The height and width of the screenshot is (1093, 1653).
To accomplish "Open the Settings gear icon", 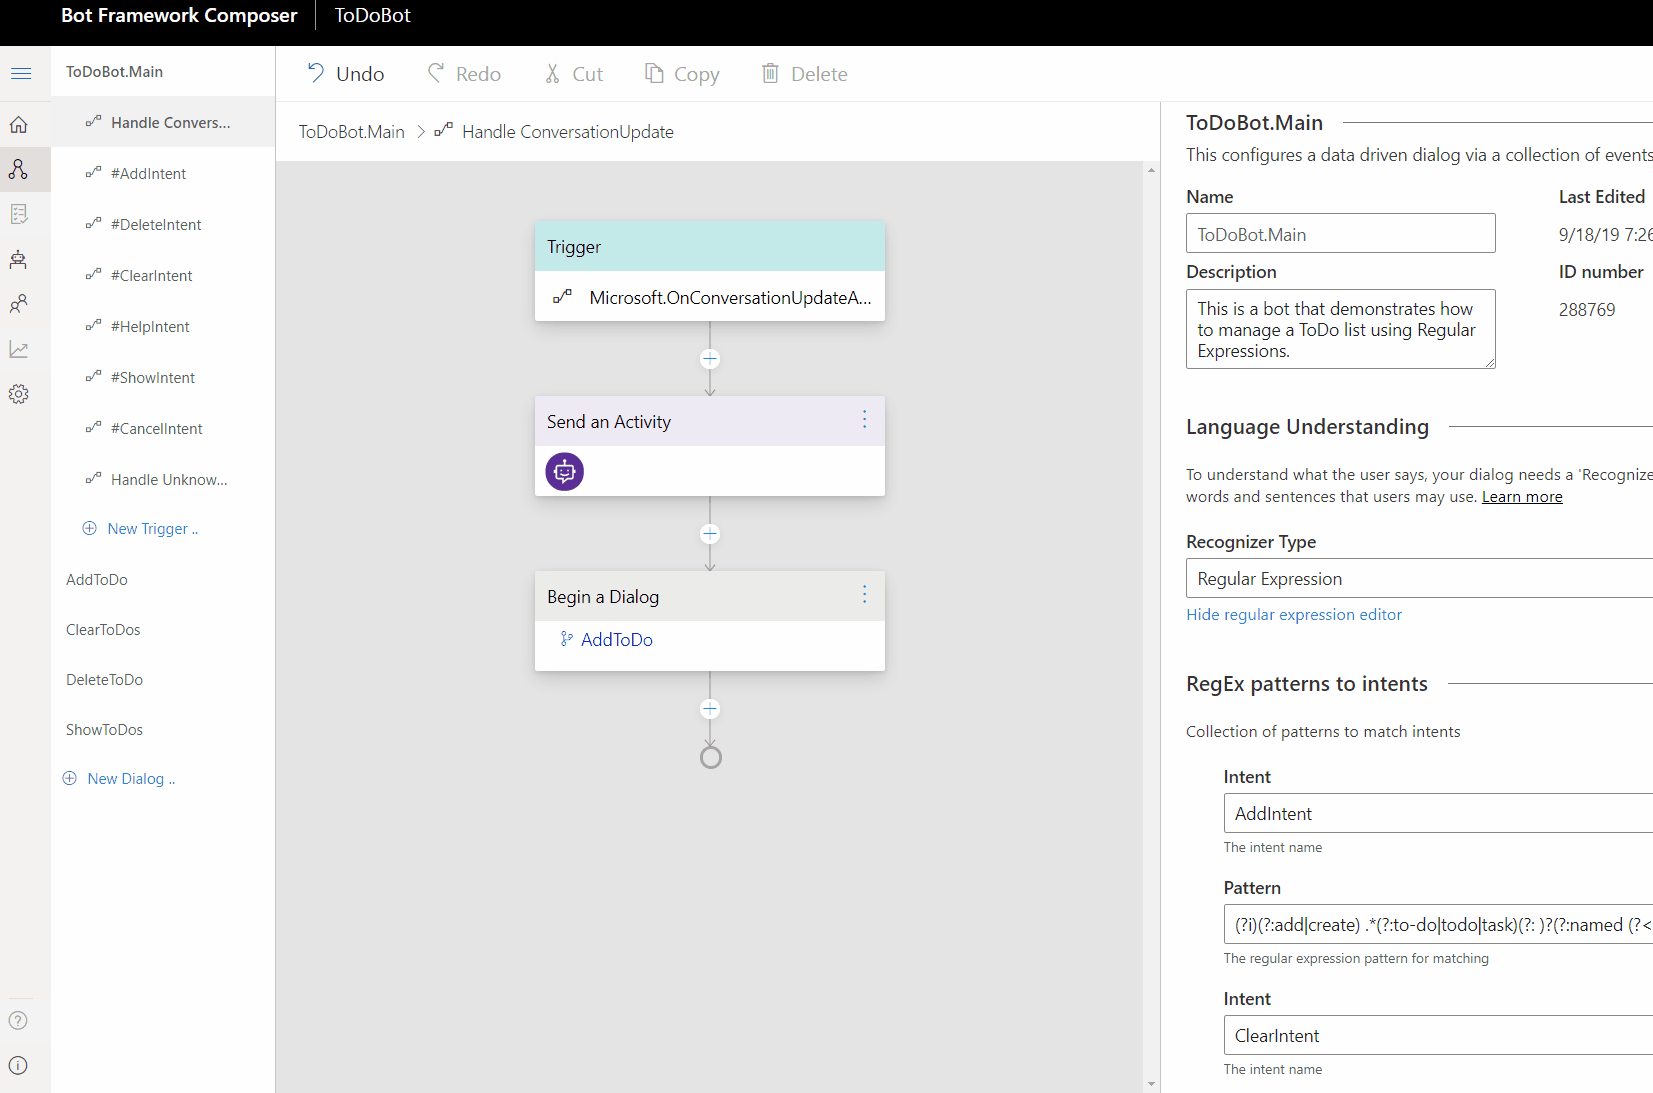I will (18, 394).
